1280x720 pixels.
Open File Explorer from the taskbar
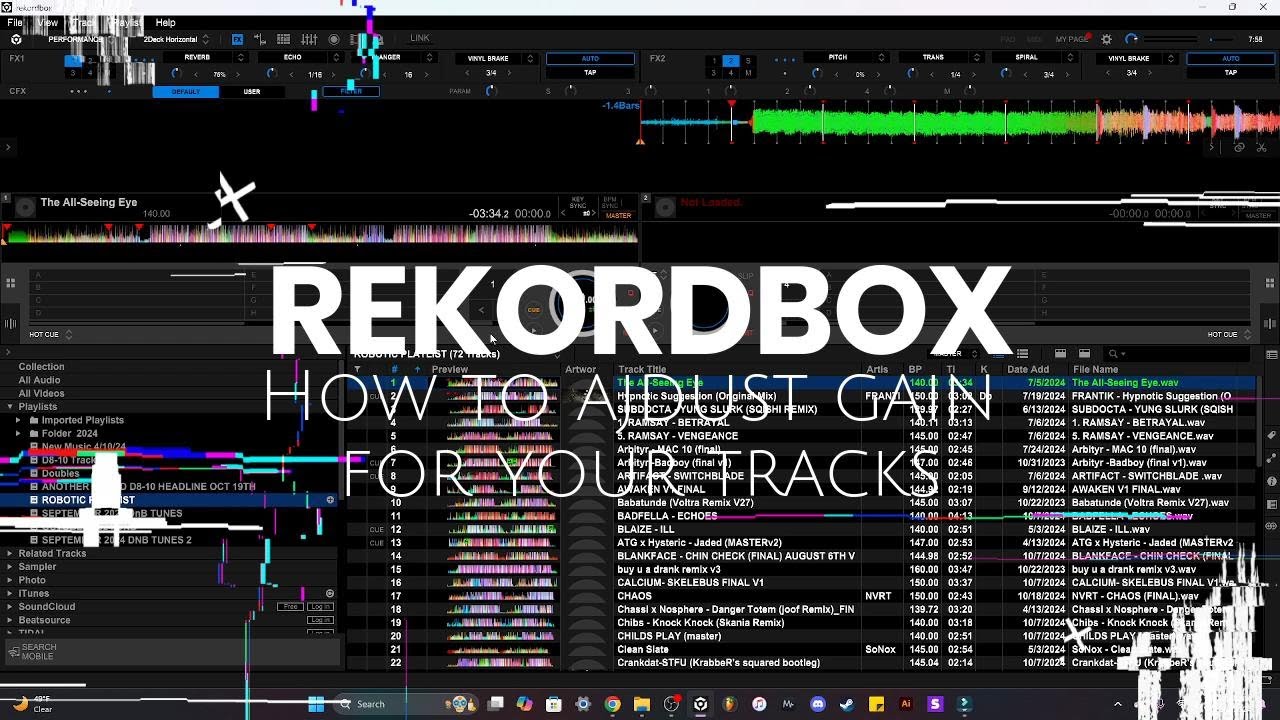click(641, 704)
